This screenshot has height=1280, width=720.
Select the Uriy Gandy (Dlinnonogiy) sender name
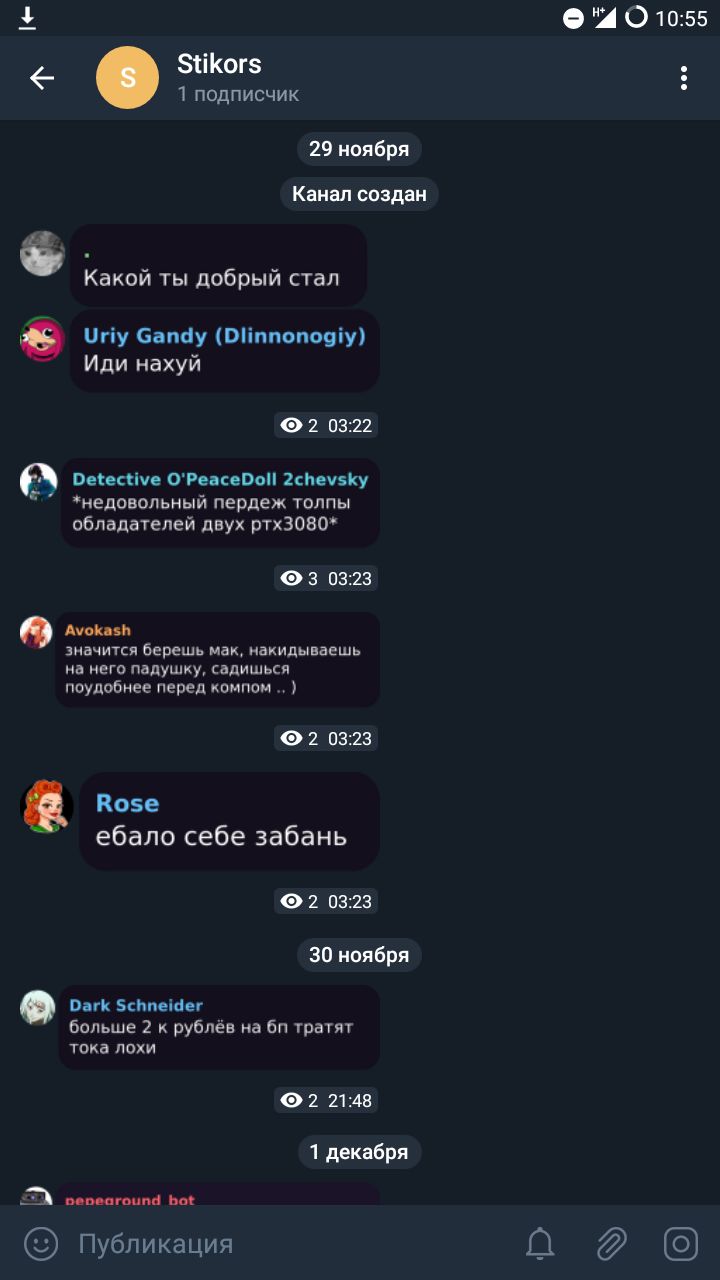coord(225,336)
